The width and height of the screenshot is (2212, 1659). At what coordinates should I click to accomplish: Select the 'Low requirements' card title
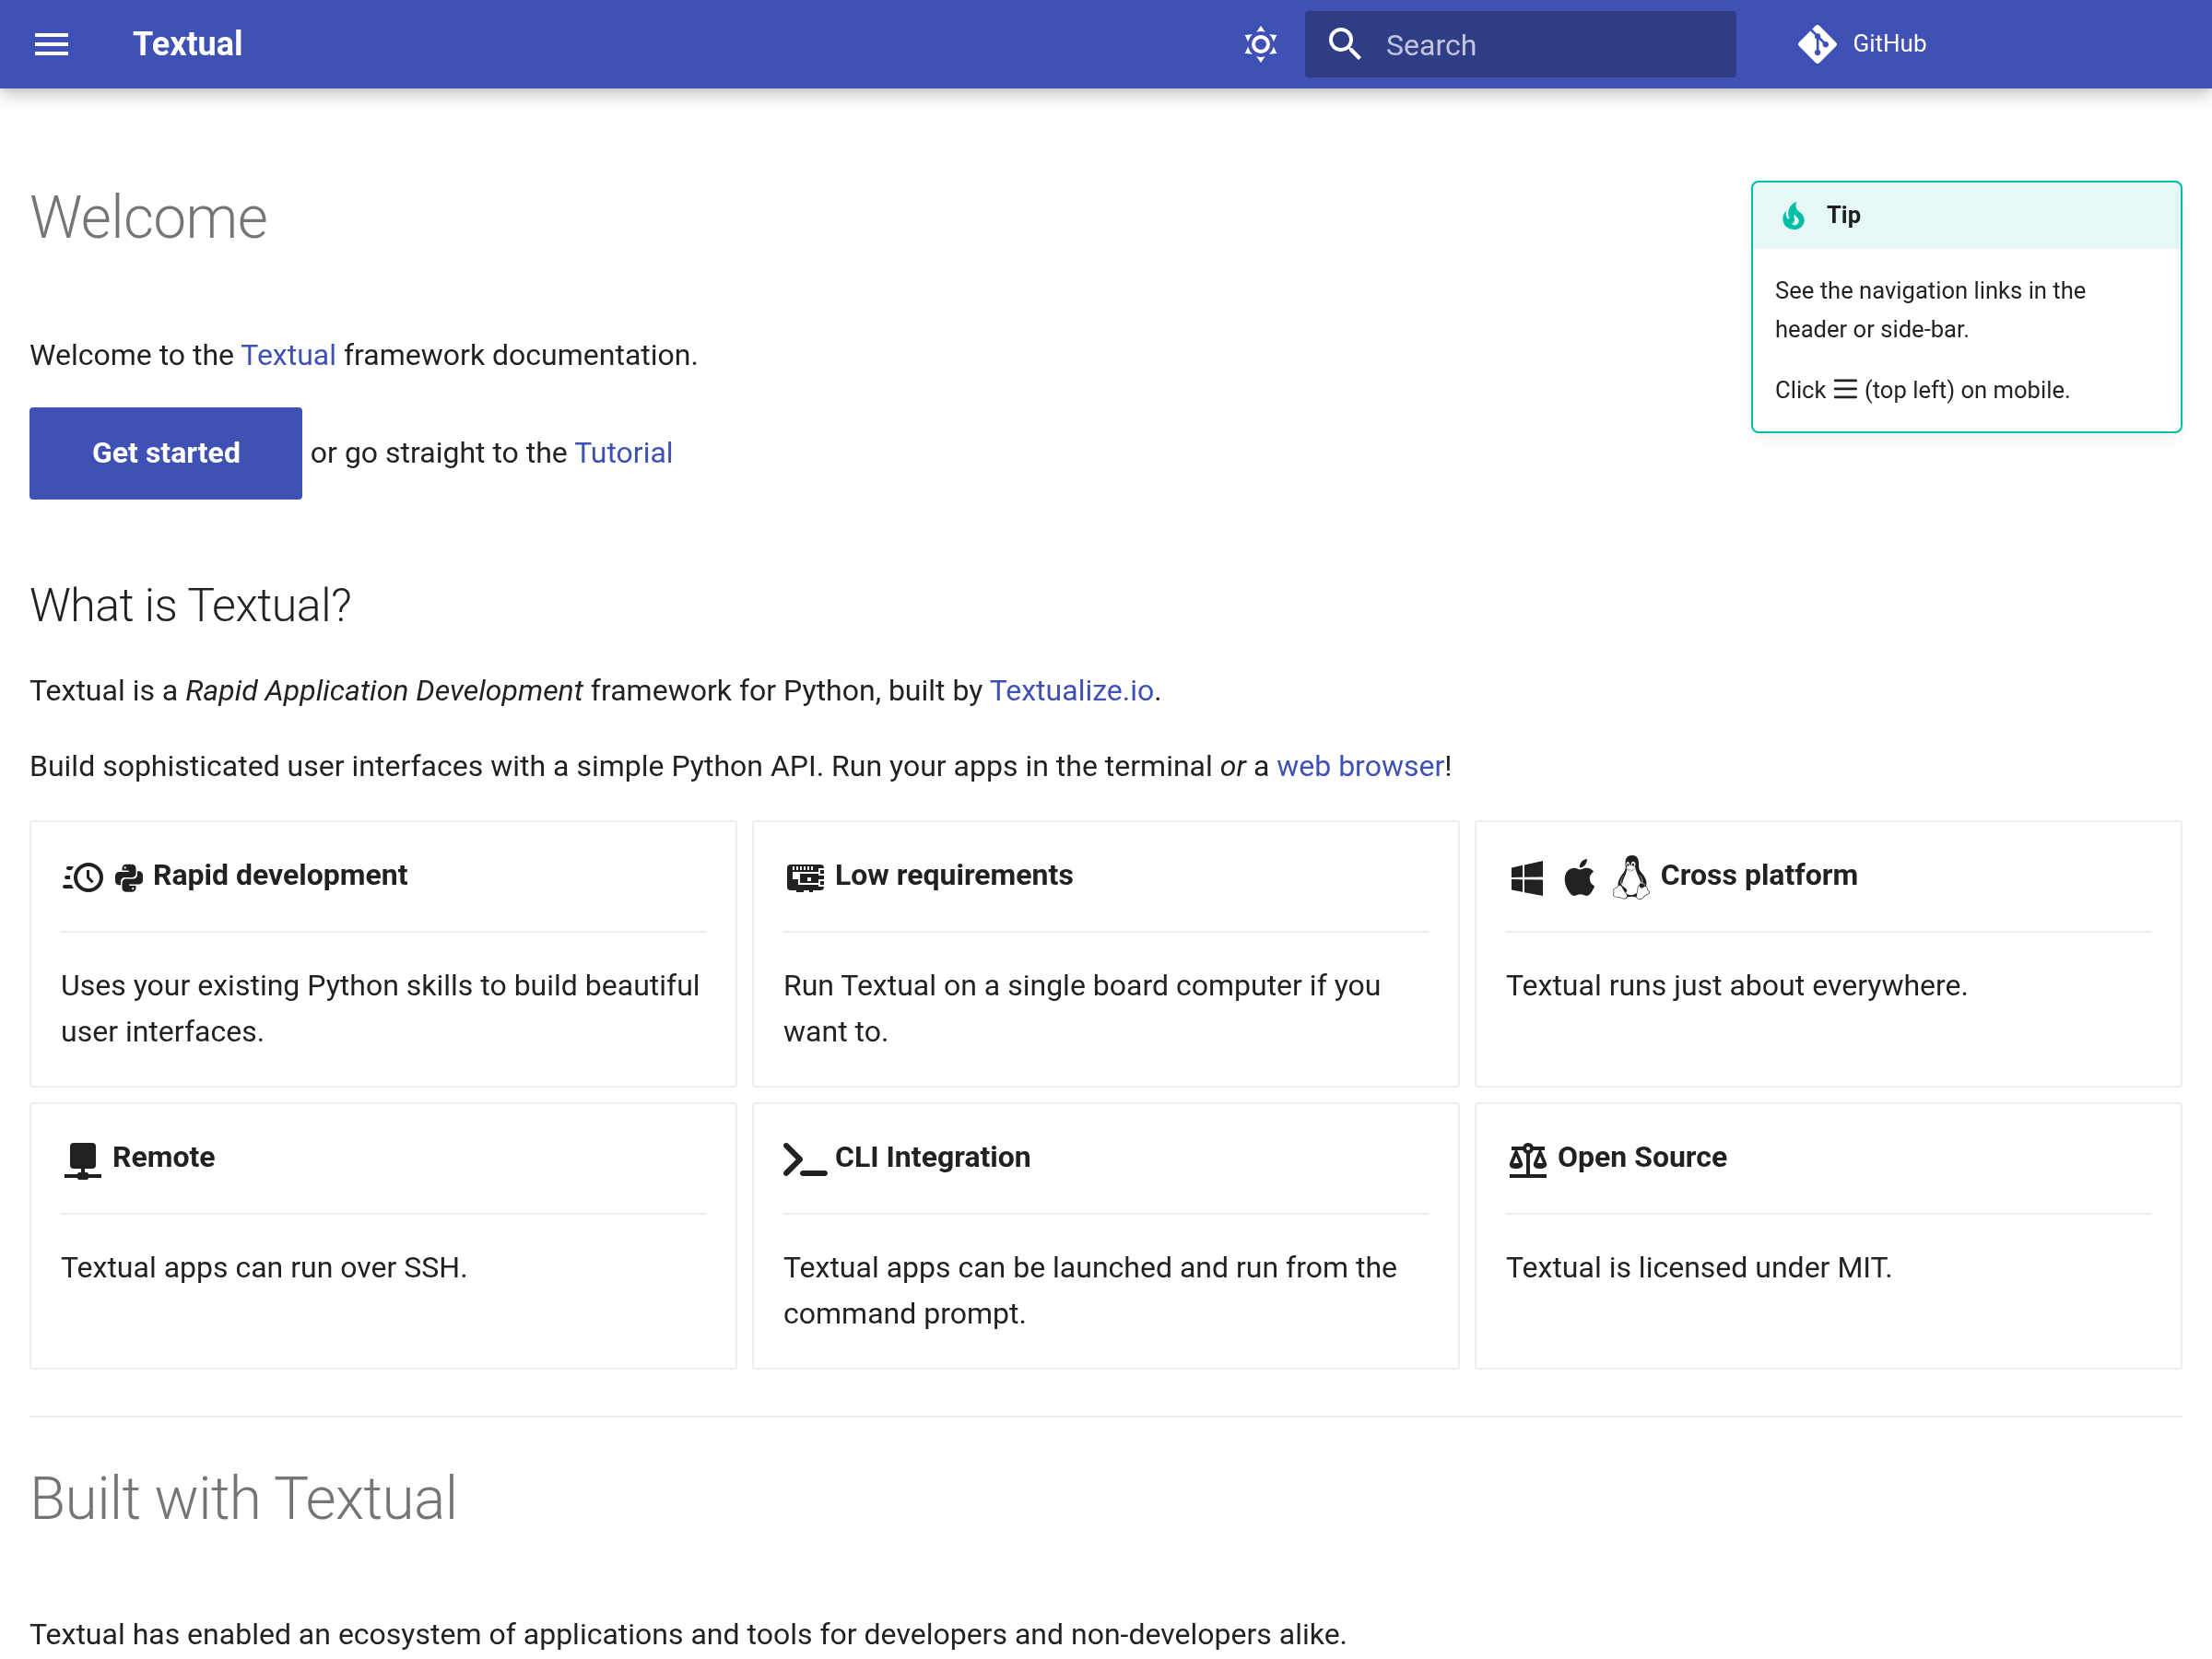click(953, 875)
